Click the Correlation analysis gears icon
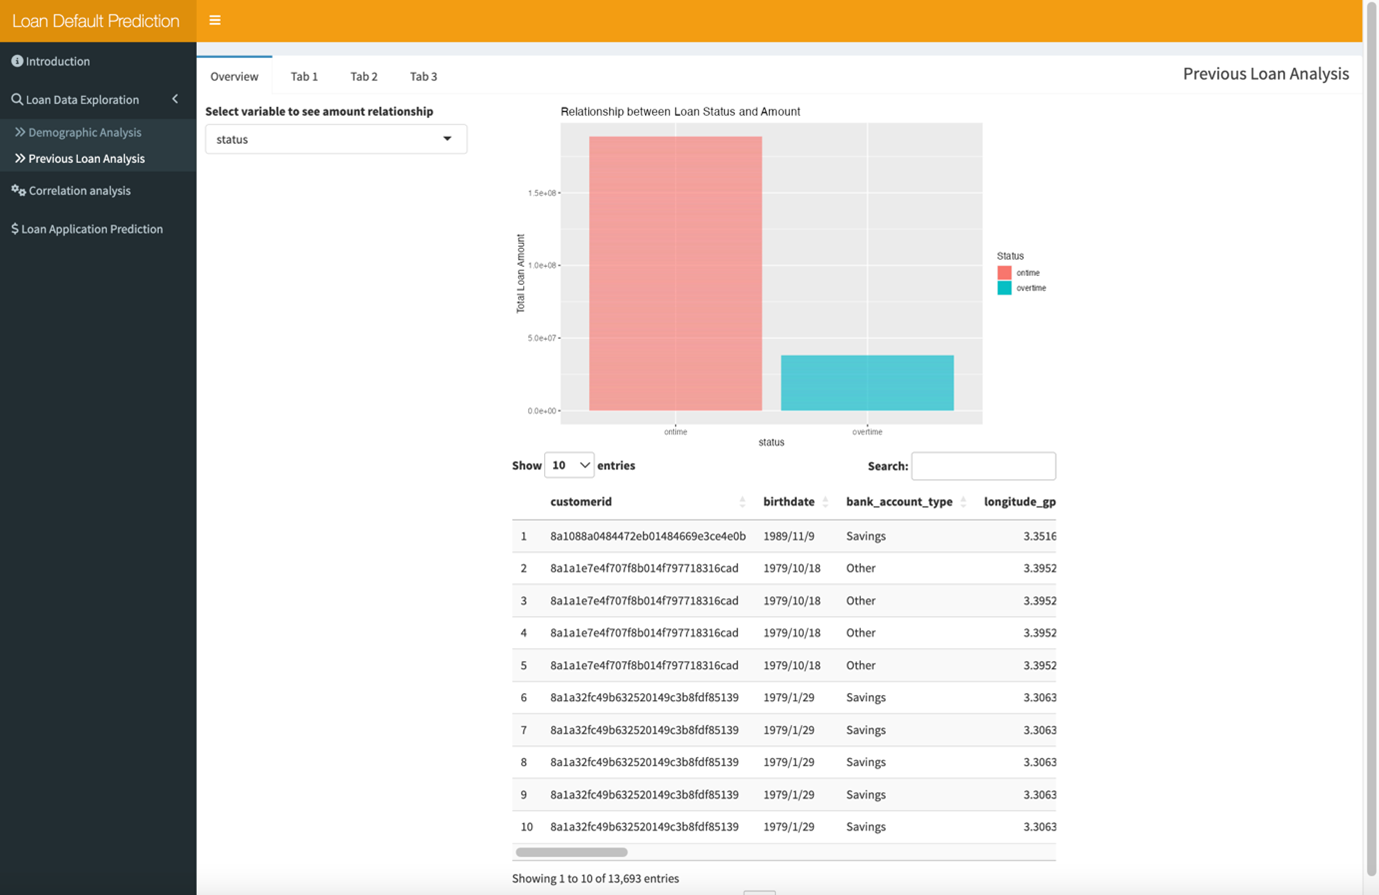 point(18,190)
